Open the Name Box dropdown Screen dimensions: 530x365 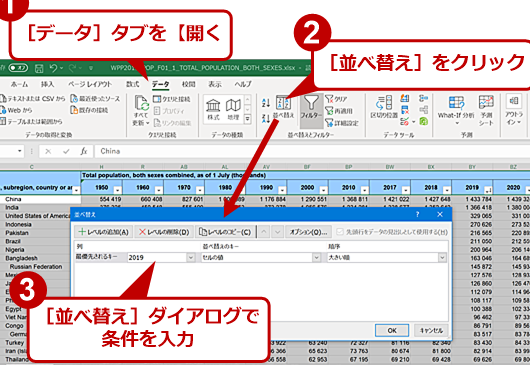[x=20, y=151]
